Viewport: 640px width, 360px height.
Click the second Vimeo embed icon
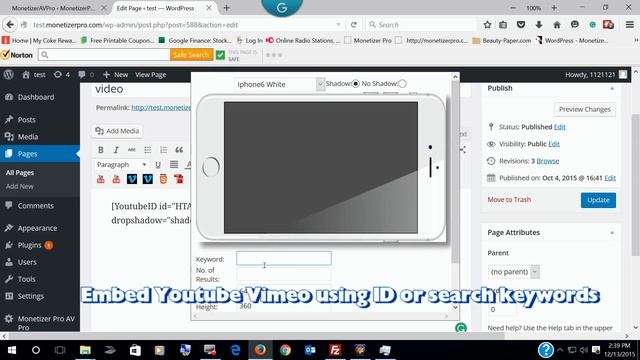[147, 179]
